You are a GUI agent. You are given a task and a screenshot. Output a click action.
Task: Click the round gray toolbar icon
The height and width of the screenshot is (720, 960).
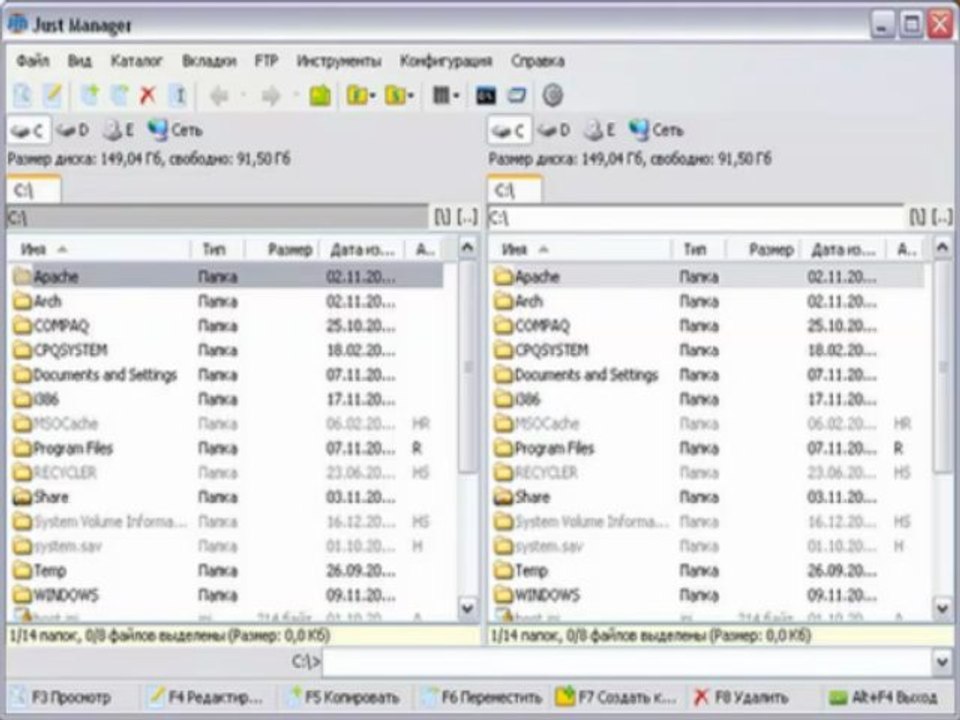552,96
